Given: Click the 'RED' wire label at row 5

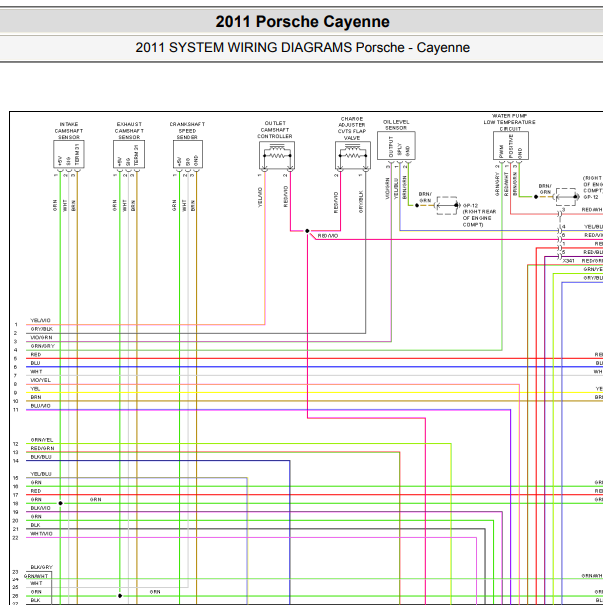Looking at the screenshot, I should [36, 355].
